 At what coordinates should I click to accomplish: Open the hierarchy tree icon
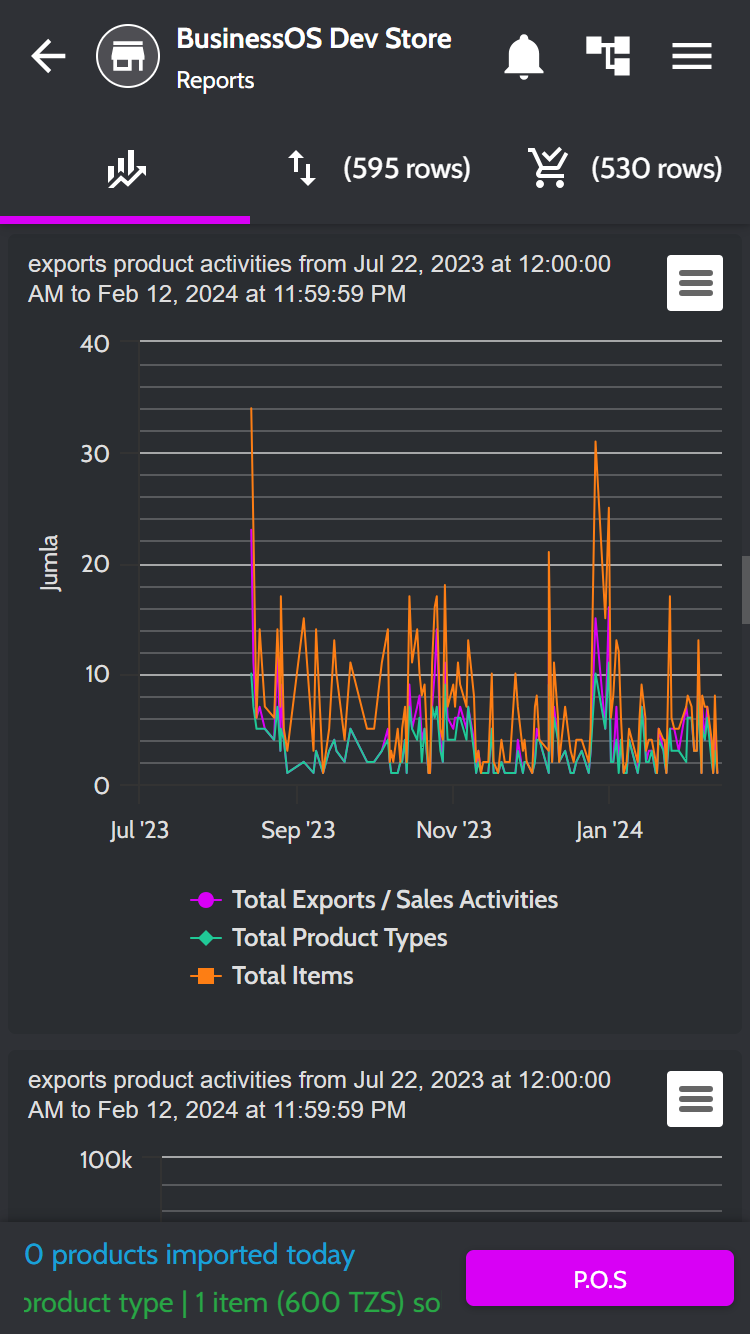click(607, 57)
